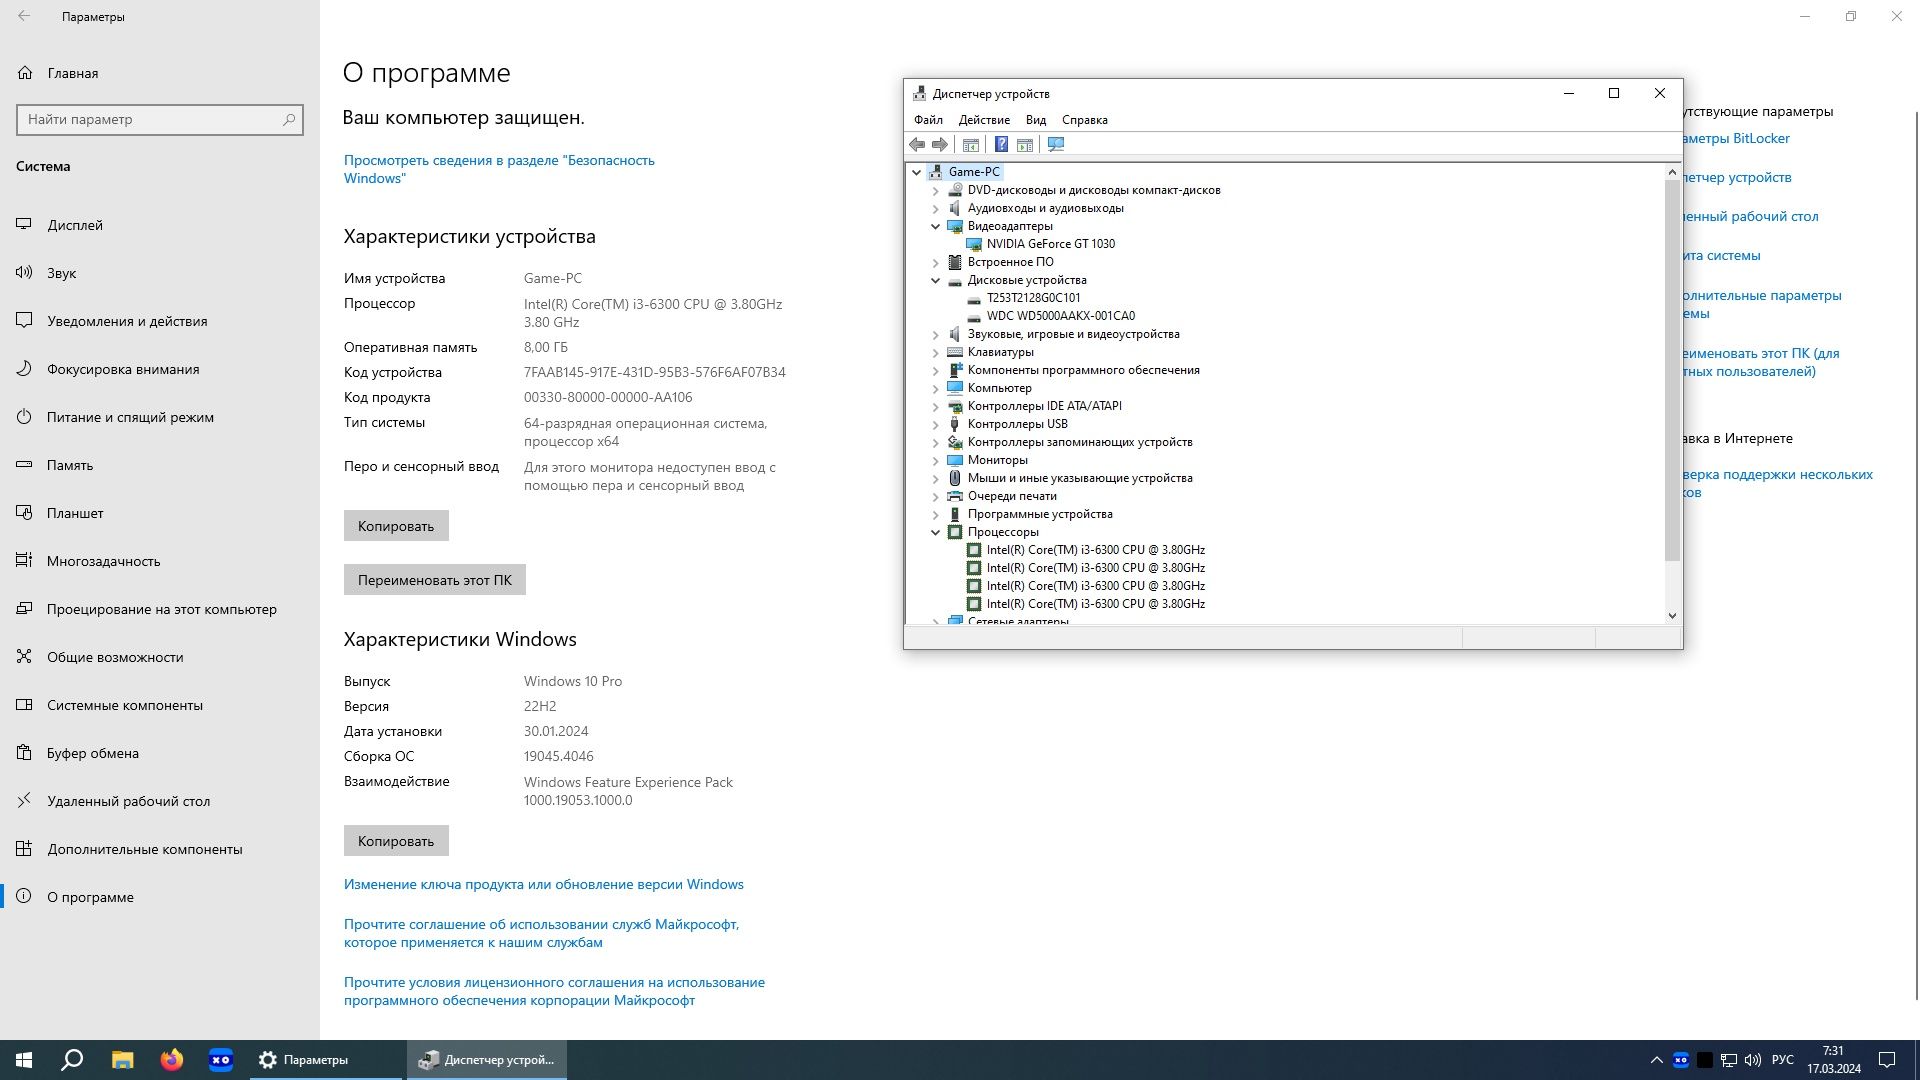
Task: Click the РУС language indicator
Action: [1783, 1060]
